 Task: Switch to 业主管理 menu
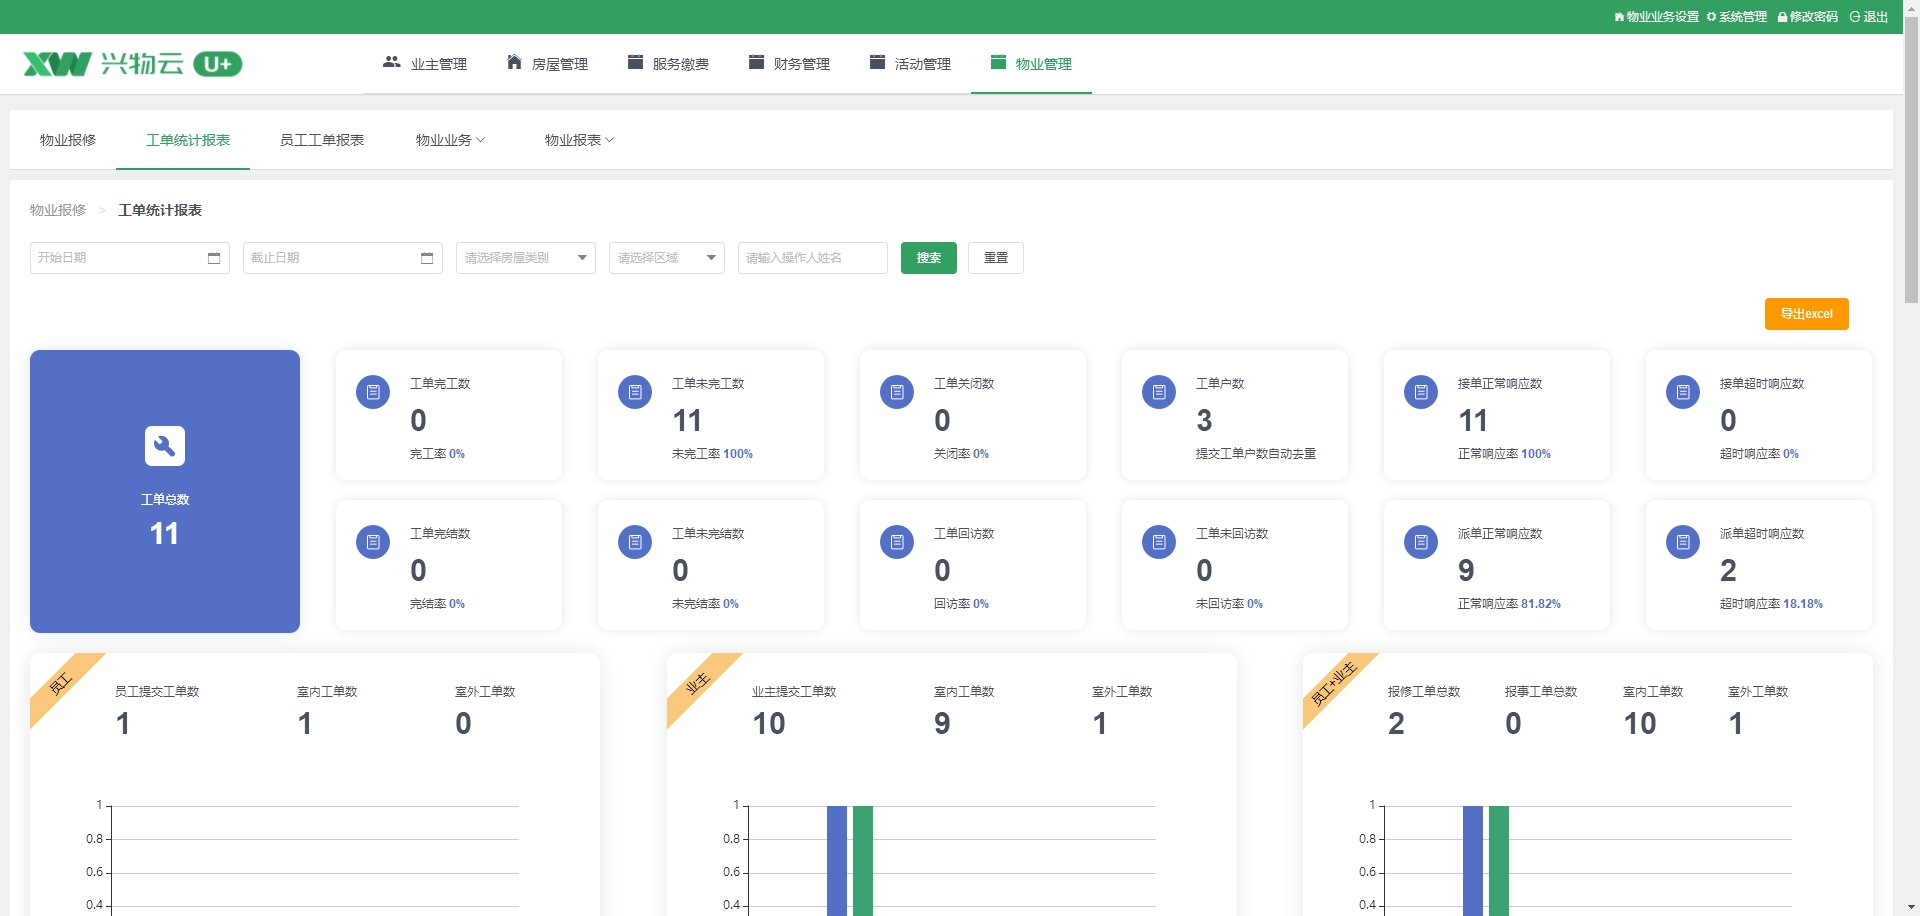[x=425, y=64]
